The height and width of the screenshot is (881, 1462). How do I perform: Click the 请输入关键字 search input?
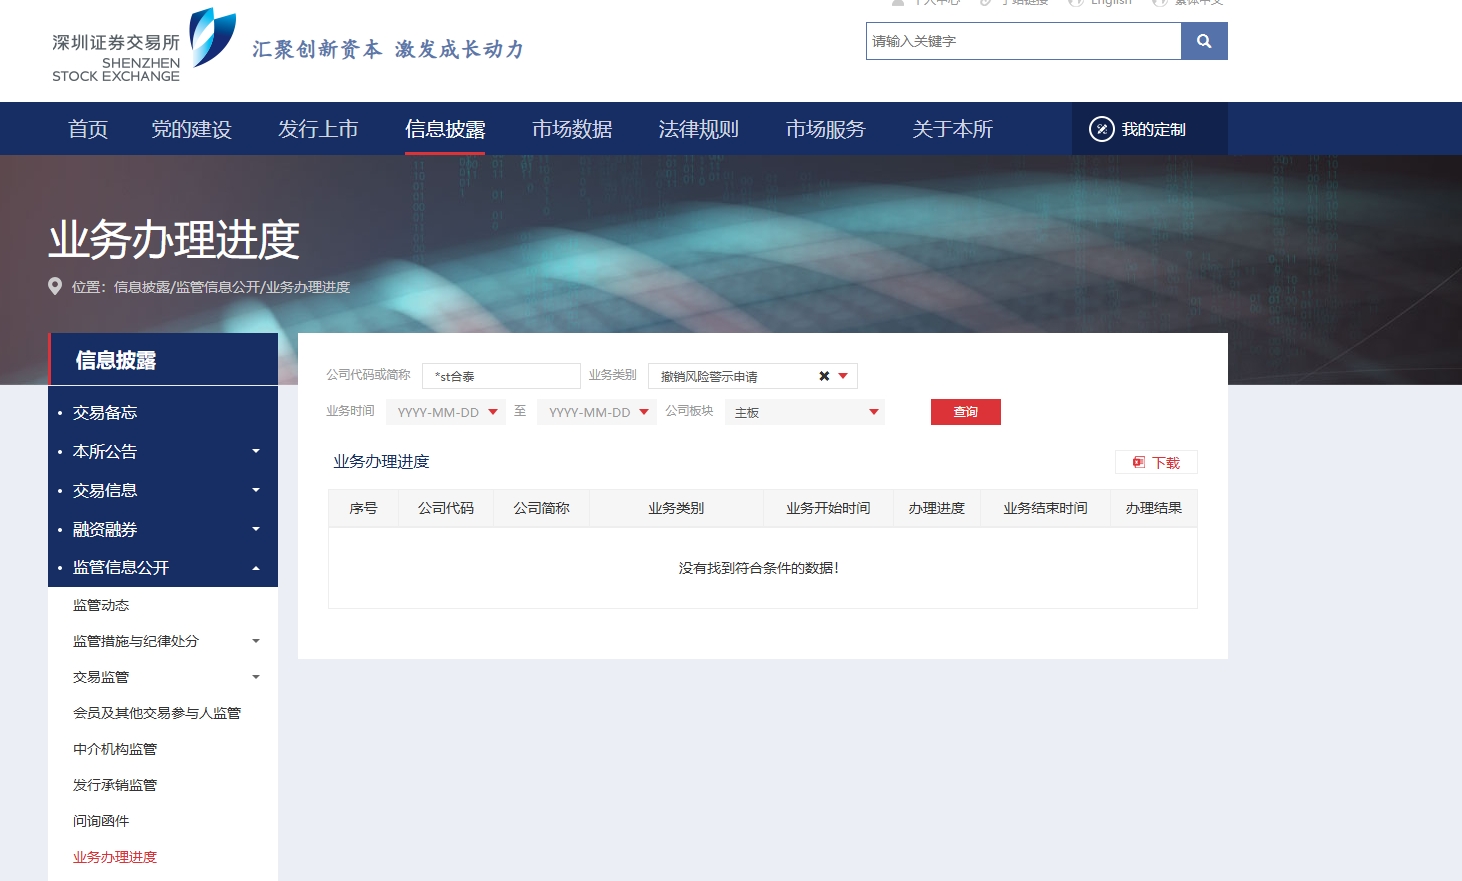[x=1024, y=41]
